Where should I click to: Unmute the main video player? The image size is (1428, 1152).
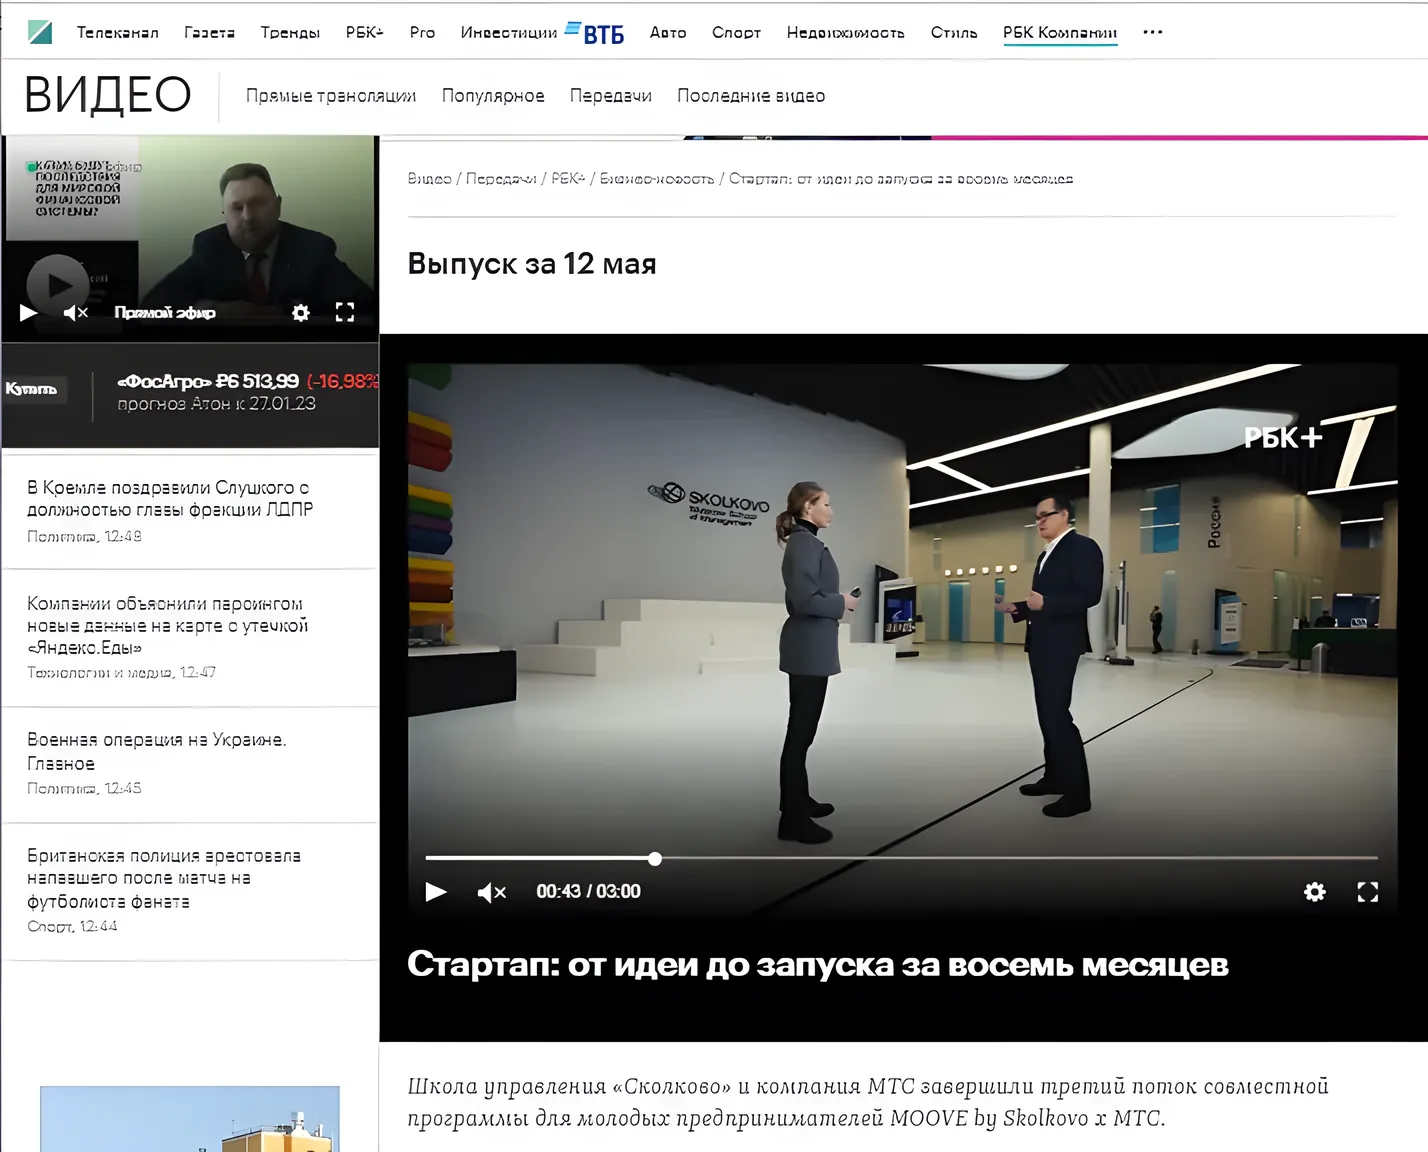(492, 892)
